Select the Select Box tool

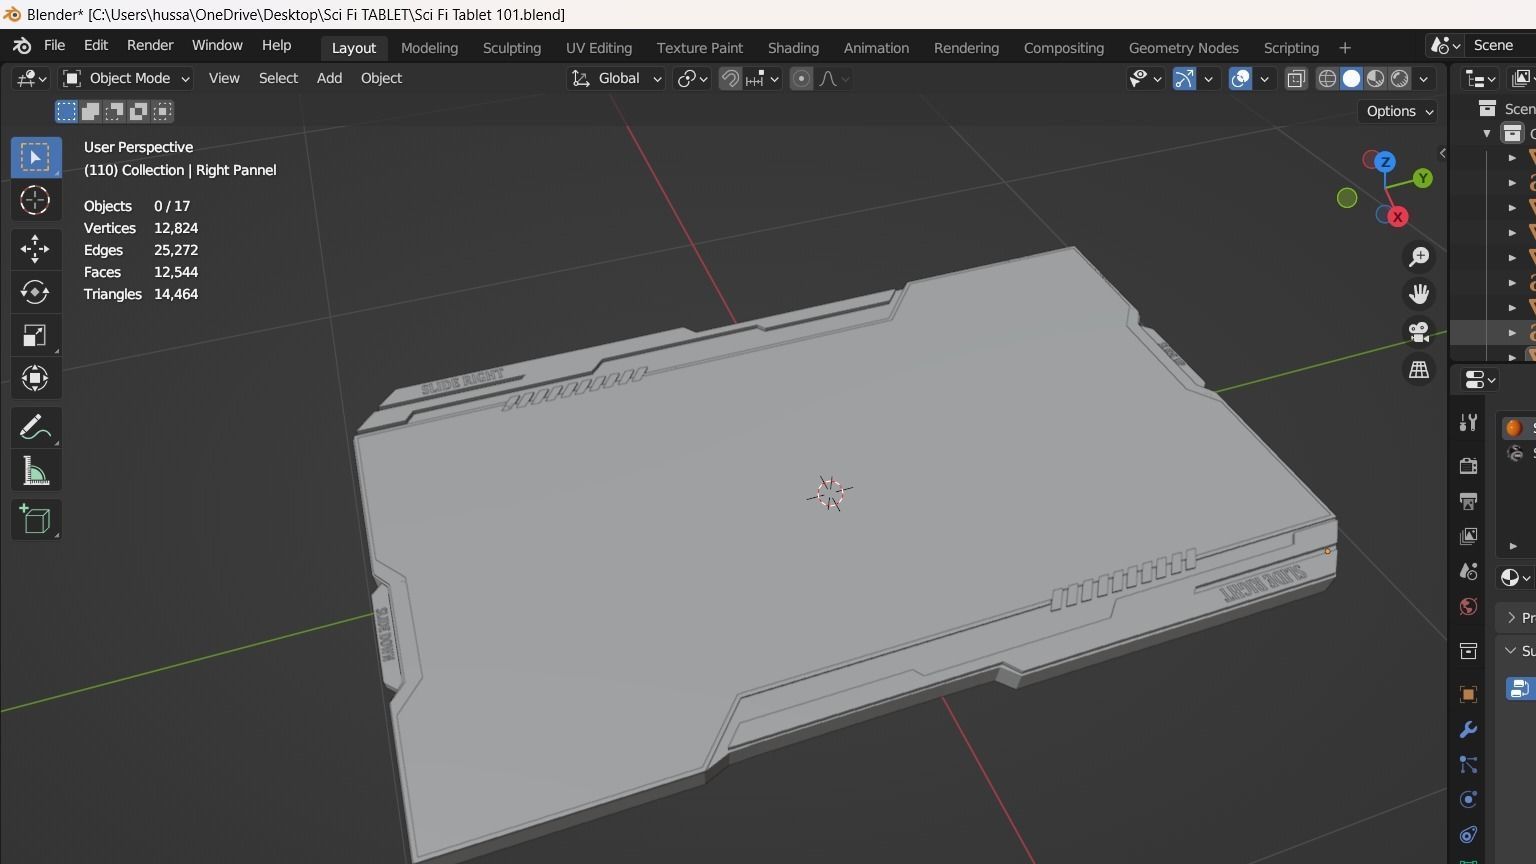pyautogui.click(x=36, y=157)
